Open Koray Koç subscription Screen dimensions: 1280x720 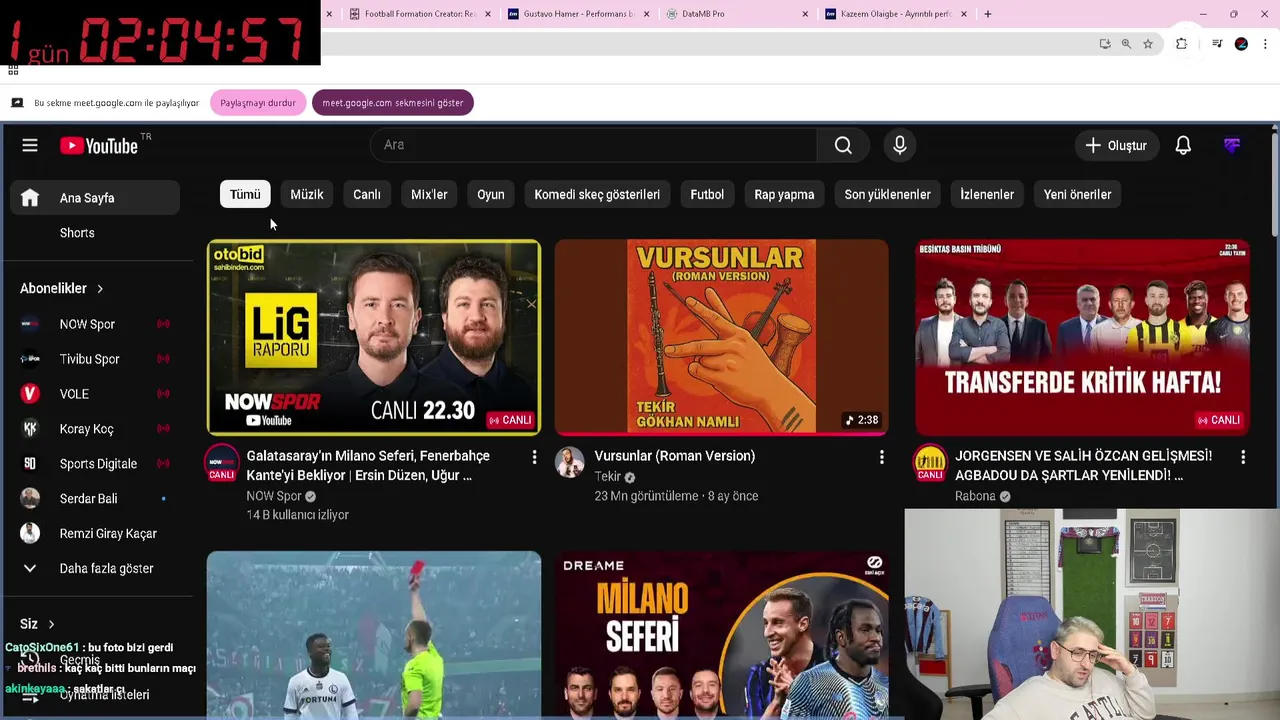[97, 429]
